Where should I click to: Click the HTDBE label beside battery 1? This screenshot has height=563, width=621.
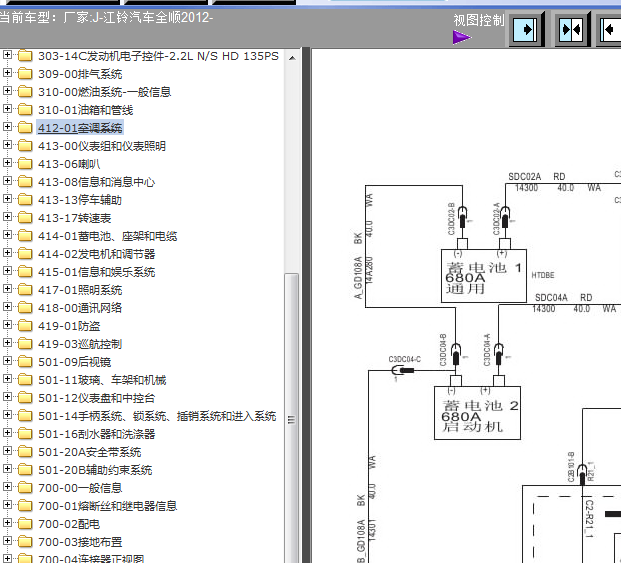[543, 275]
